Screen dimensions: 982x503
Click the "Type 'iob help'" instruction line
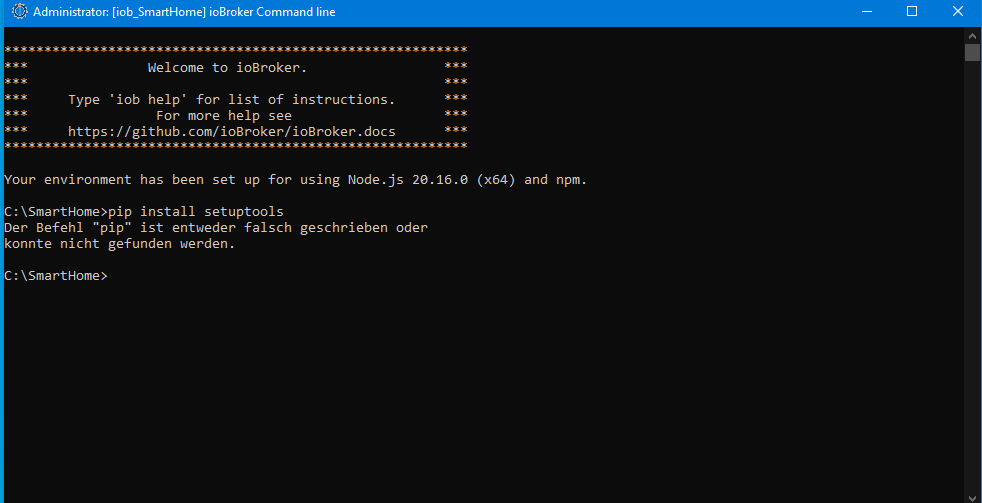tap(231, 100)
